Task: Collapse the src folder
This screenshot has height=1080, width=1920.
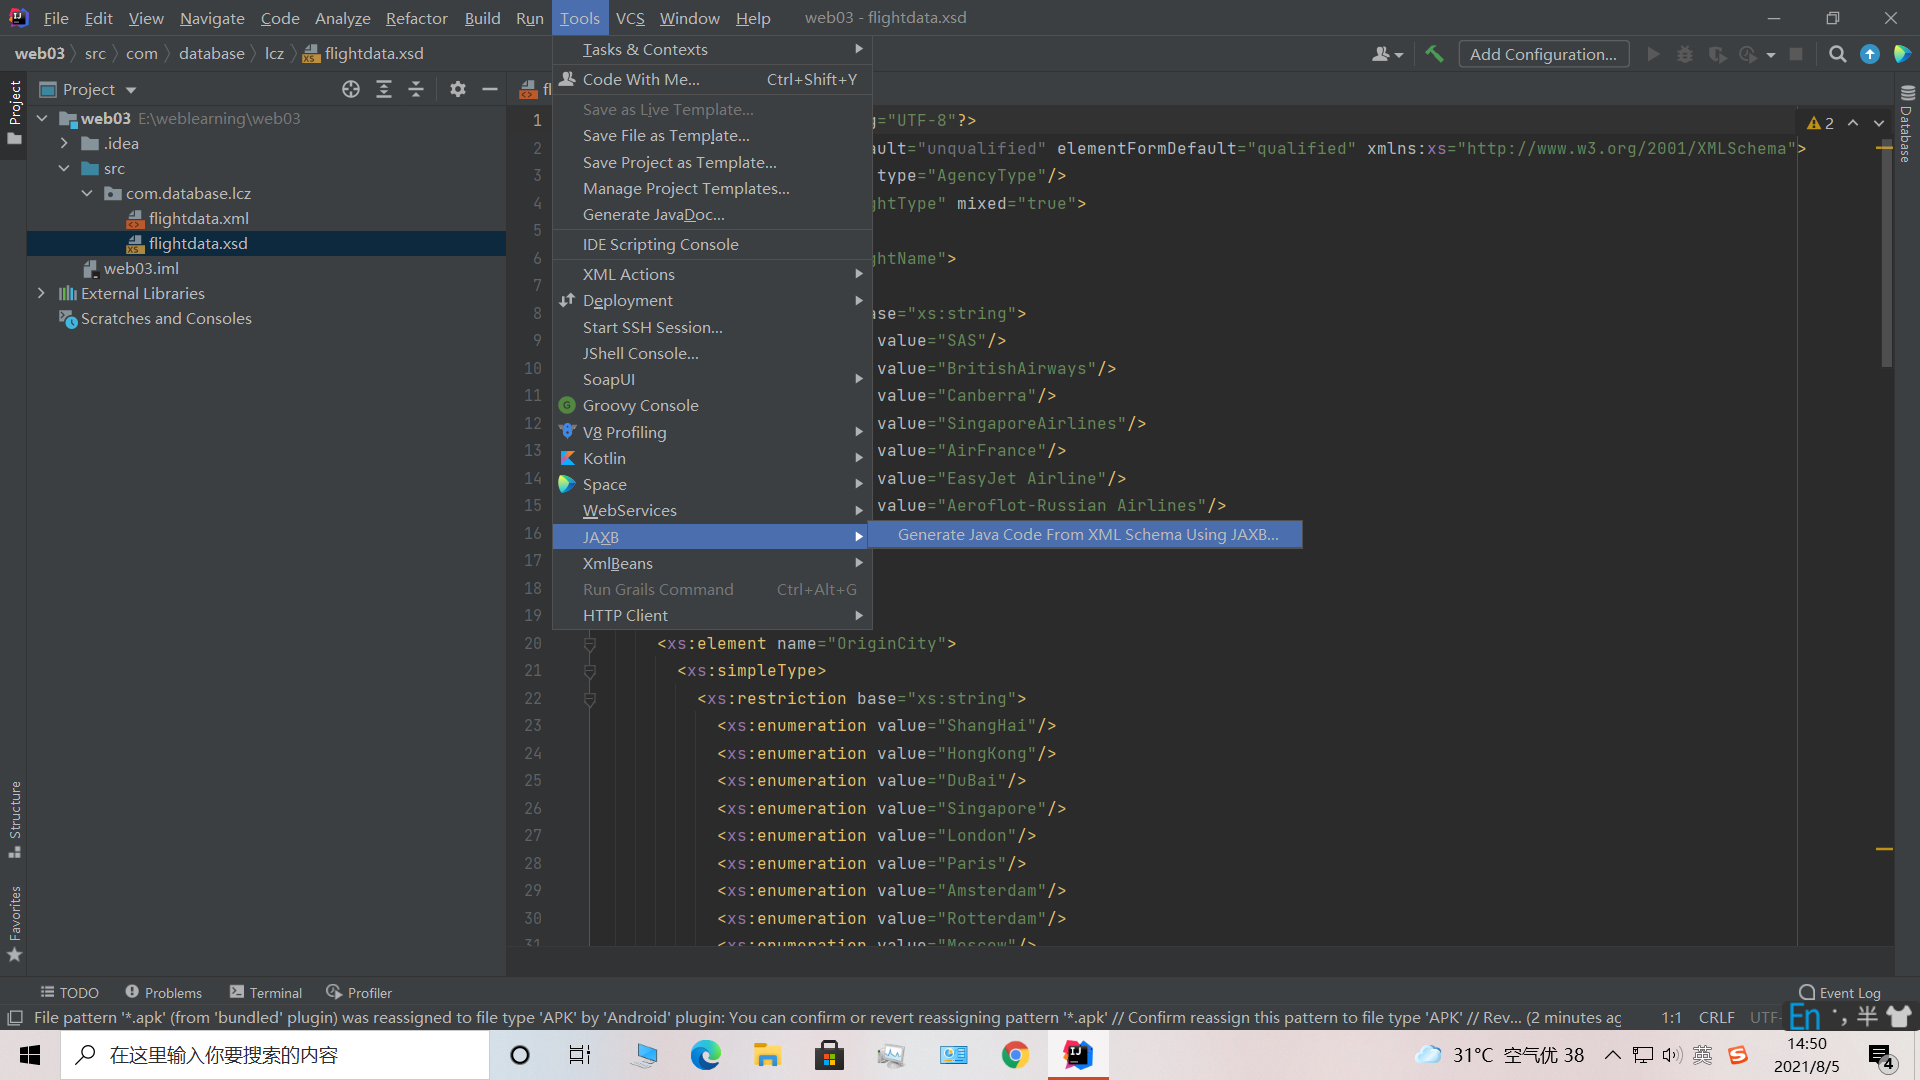Action: 64,169
